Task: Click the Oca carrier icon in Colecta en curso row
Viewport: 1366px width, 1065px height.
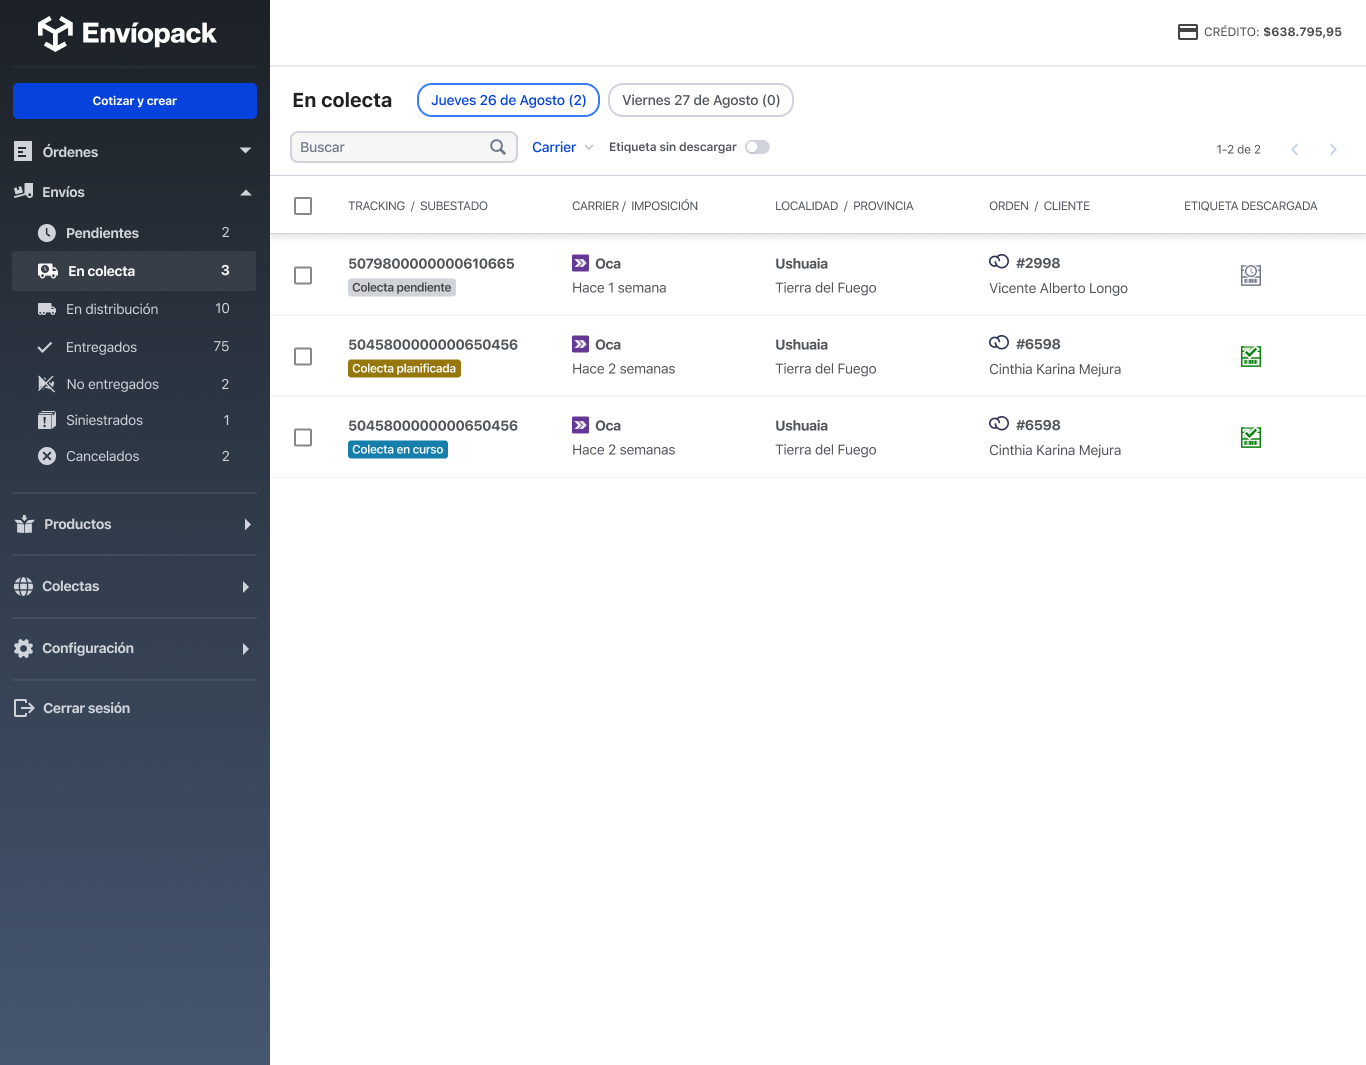Action: point(580,425)
